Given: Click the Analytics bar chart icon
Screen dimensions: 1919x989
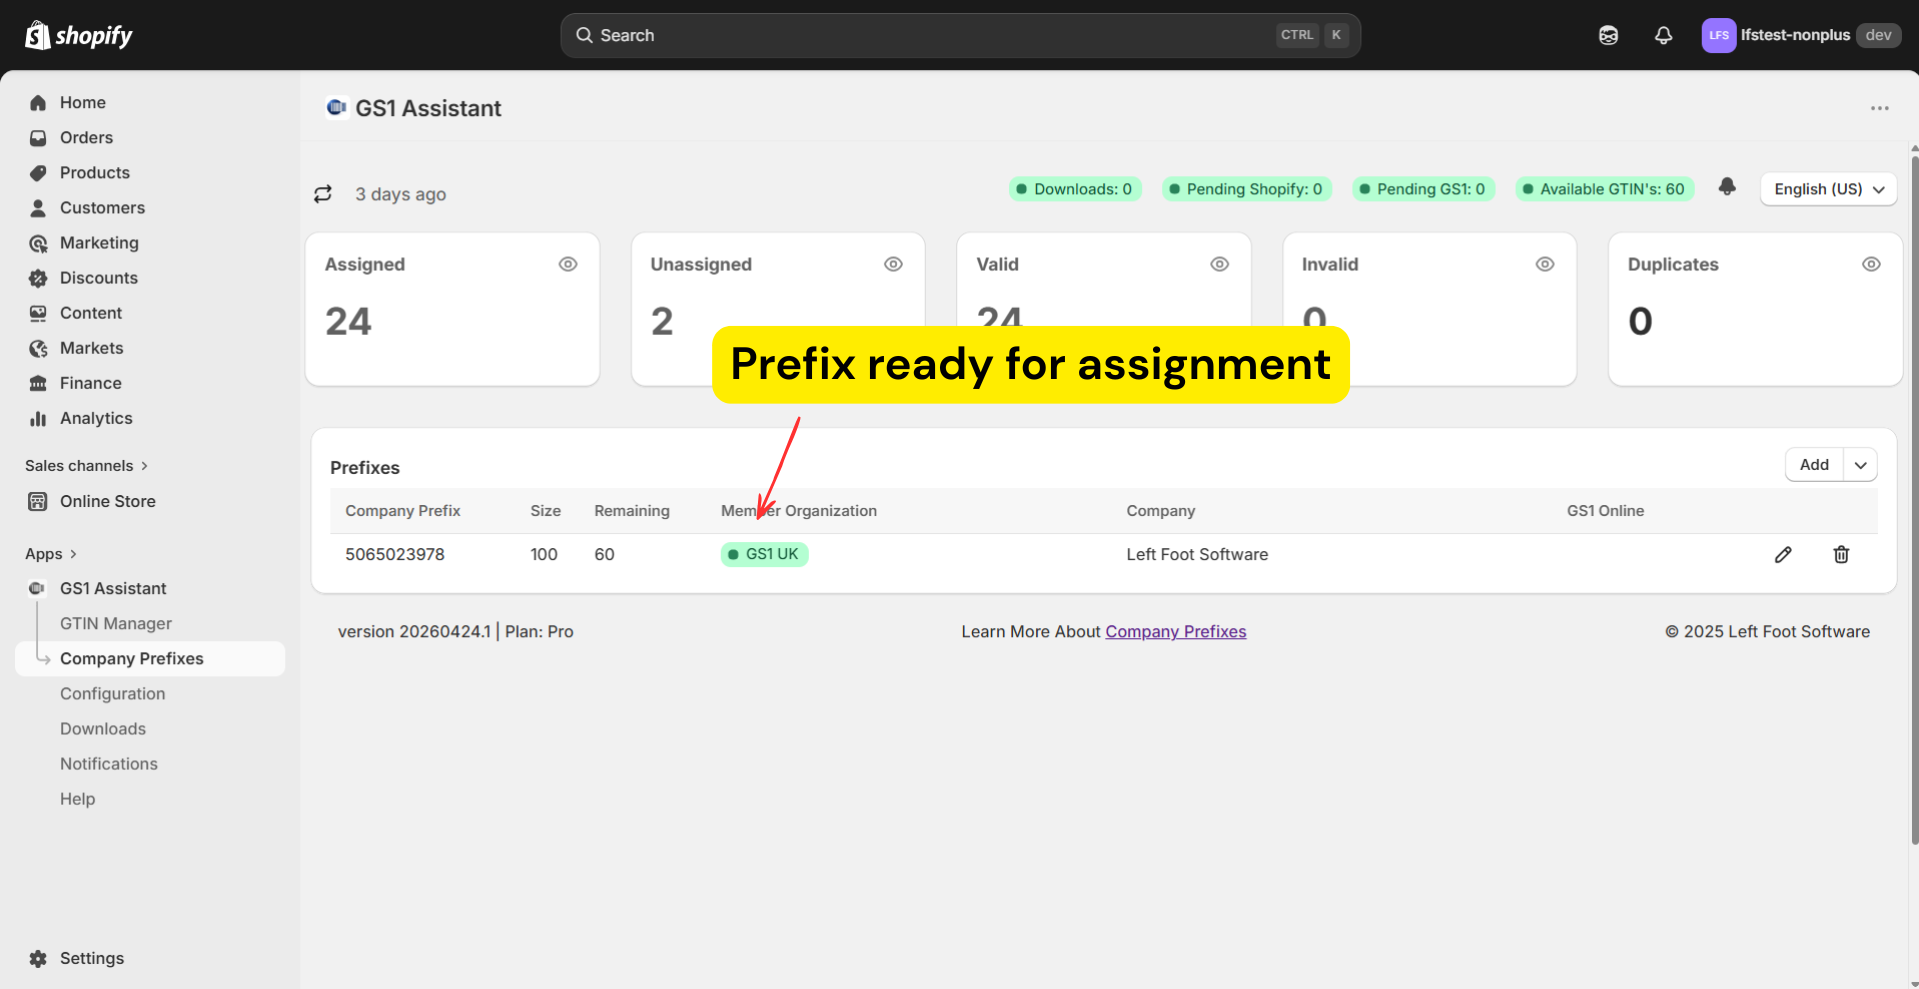Looking at the screenshot, I should click(x=38, y=418).
